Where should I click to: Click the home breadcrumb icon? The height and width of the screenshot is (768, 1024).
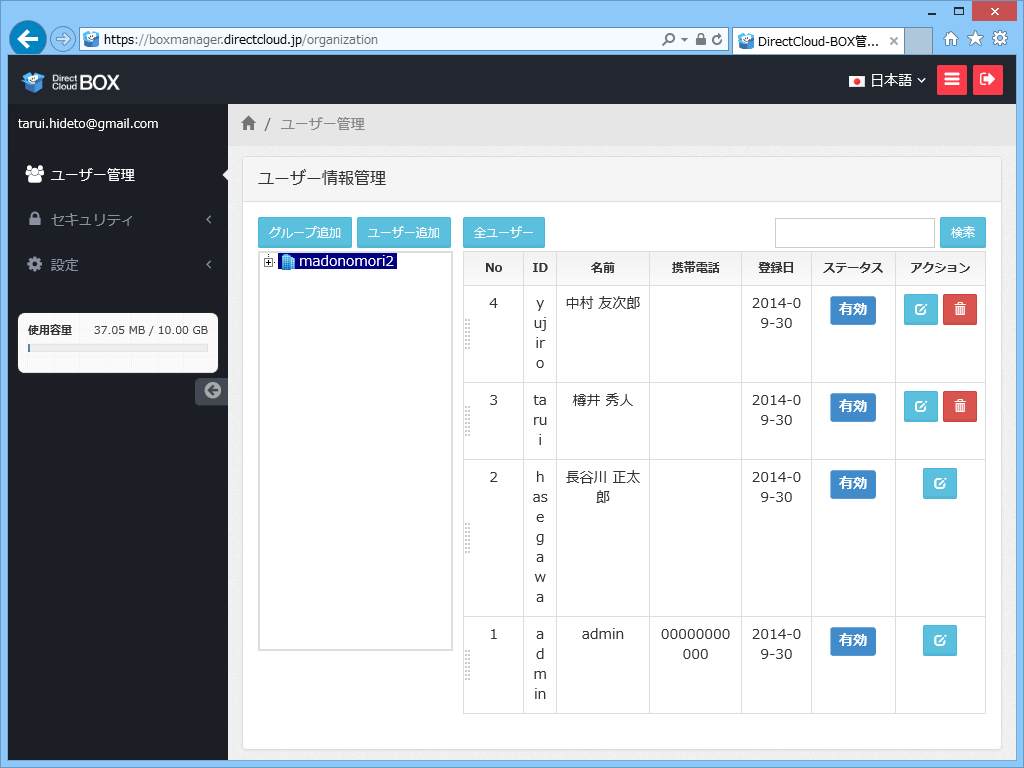coord(248,122)
